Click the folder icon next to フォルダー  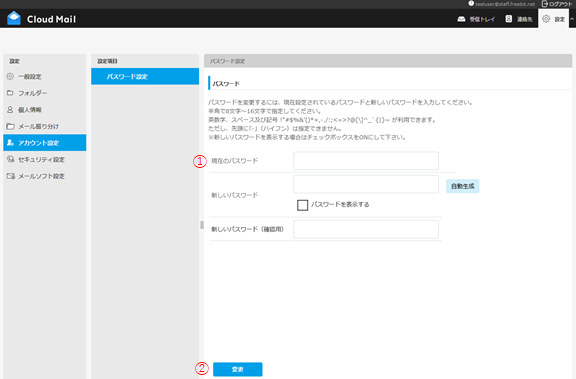pyautogui.click(x=10, y=93)
